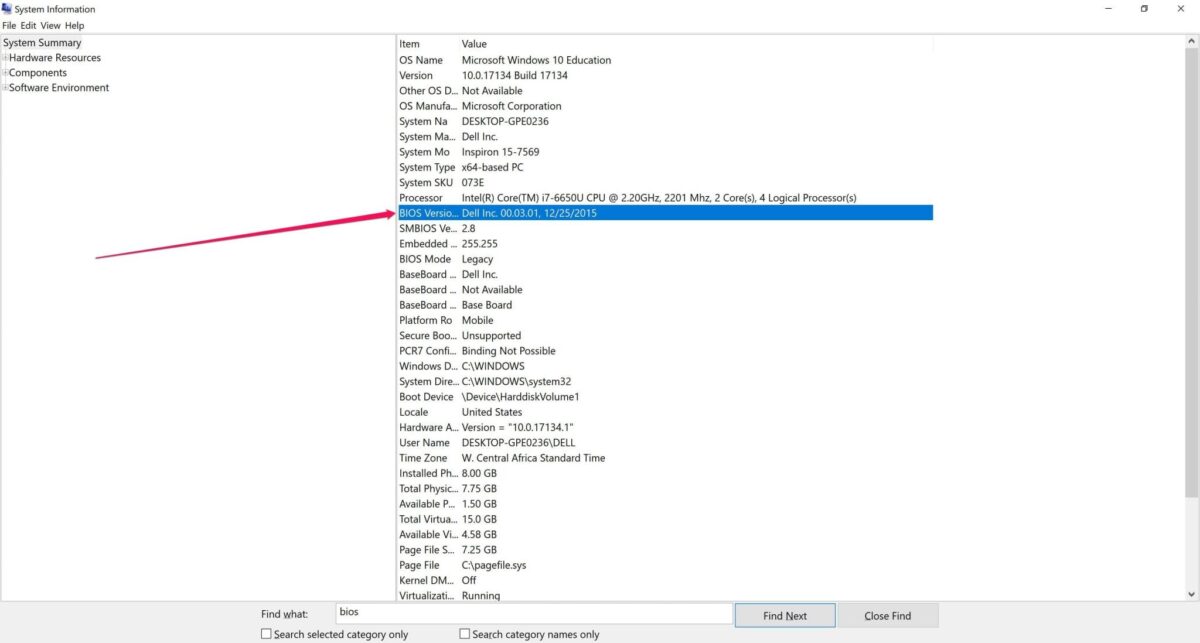Select the System Type x64-based PC row
1200x643 pixels.
[665, 167]
